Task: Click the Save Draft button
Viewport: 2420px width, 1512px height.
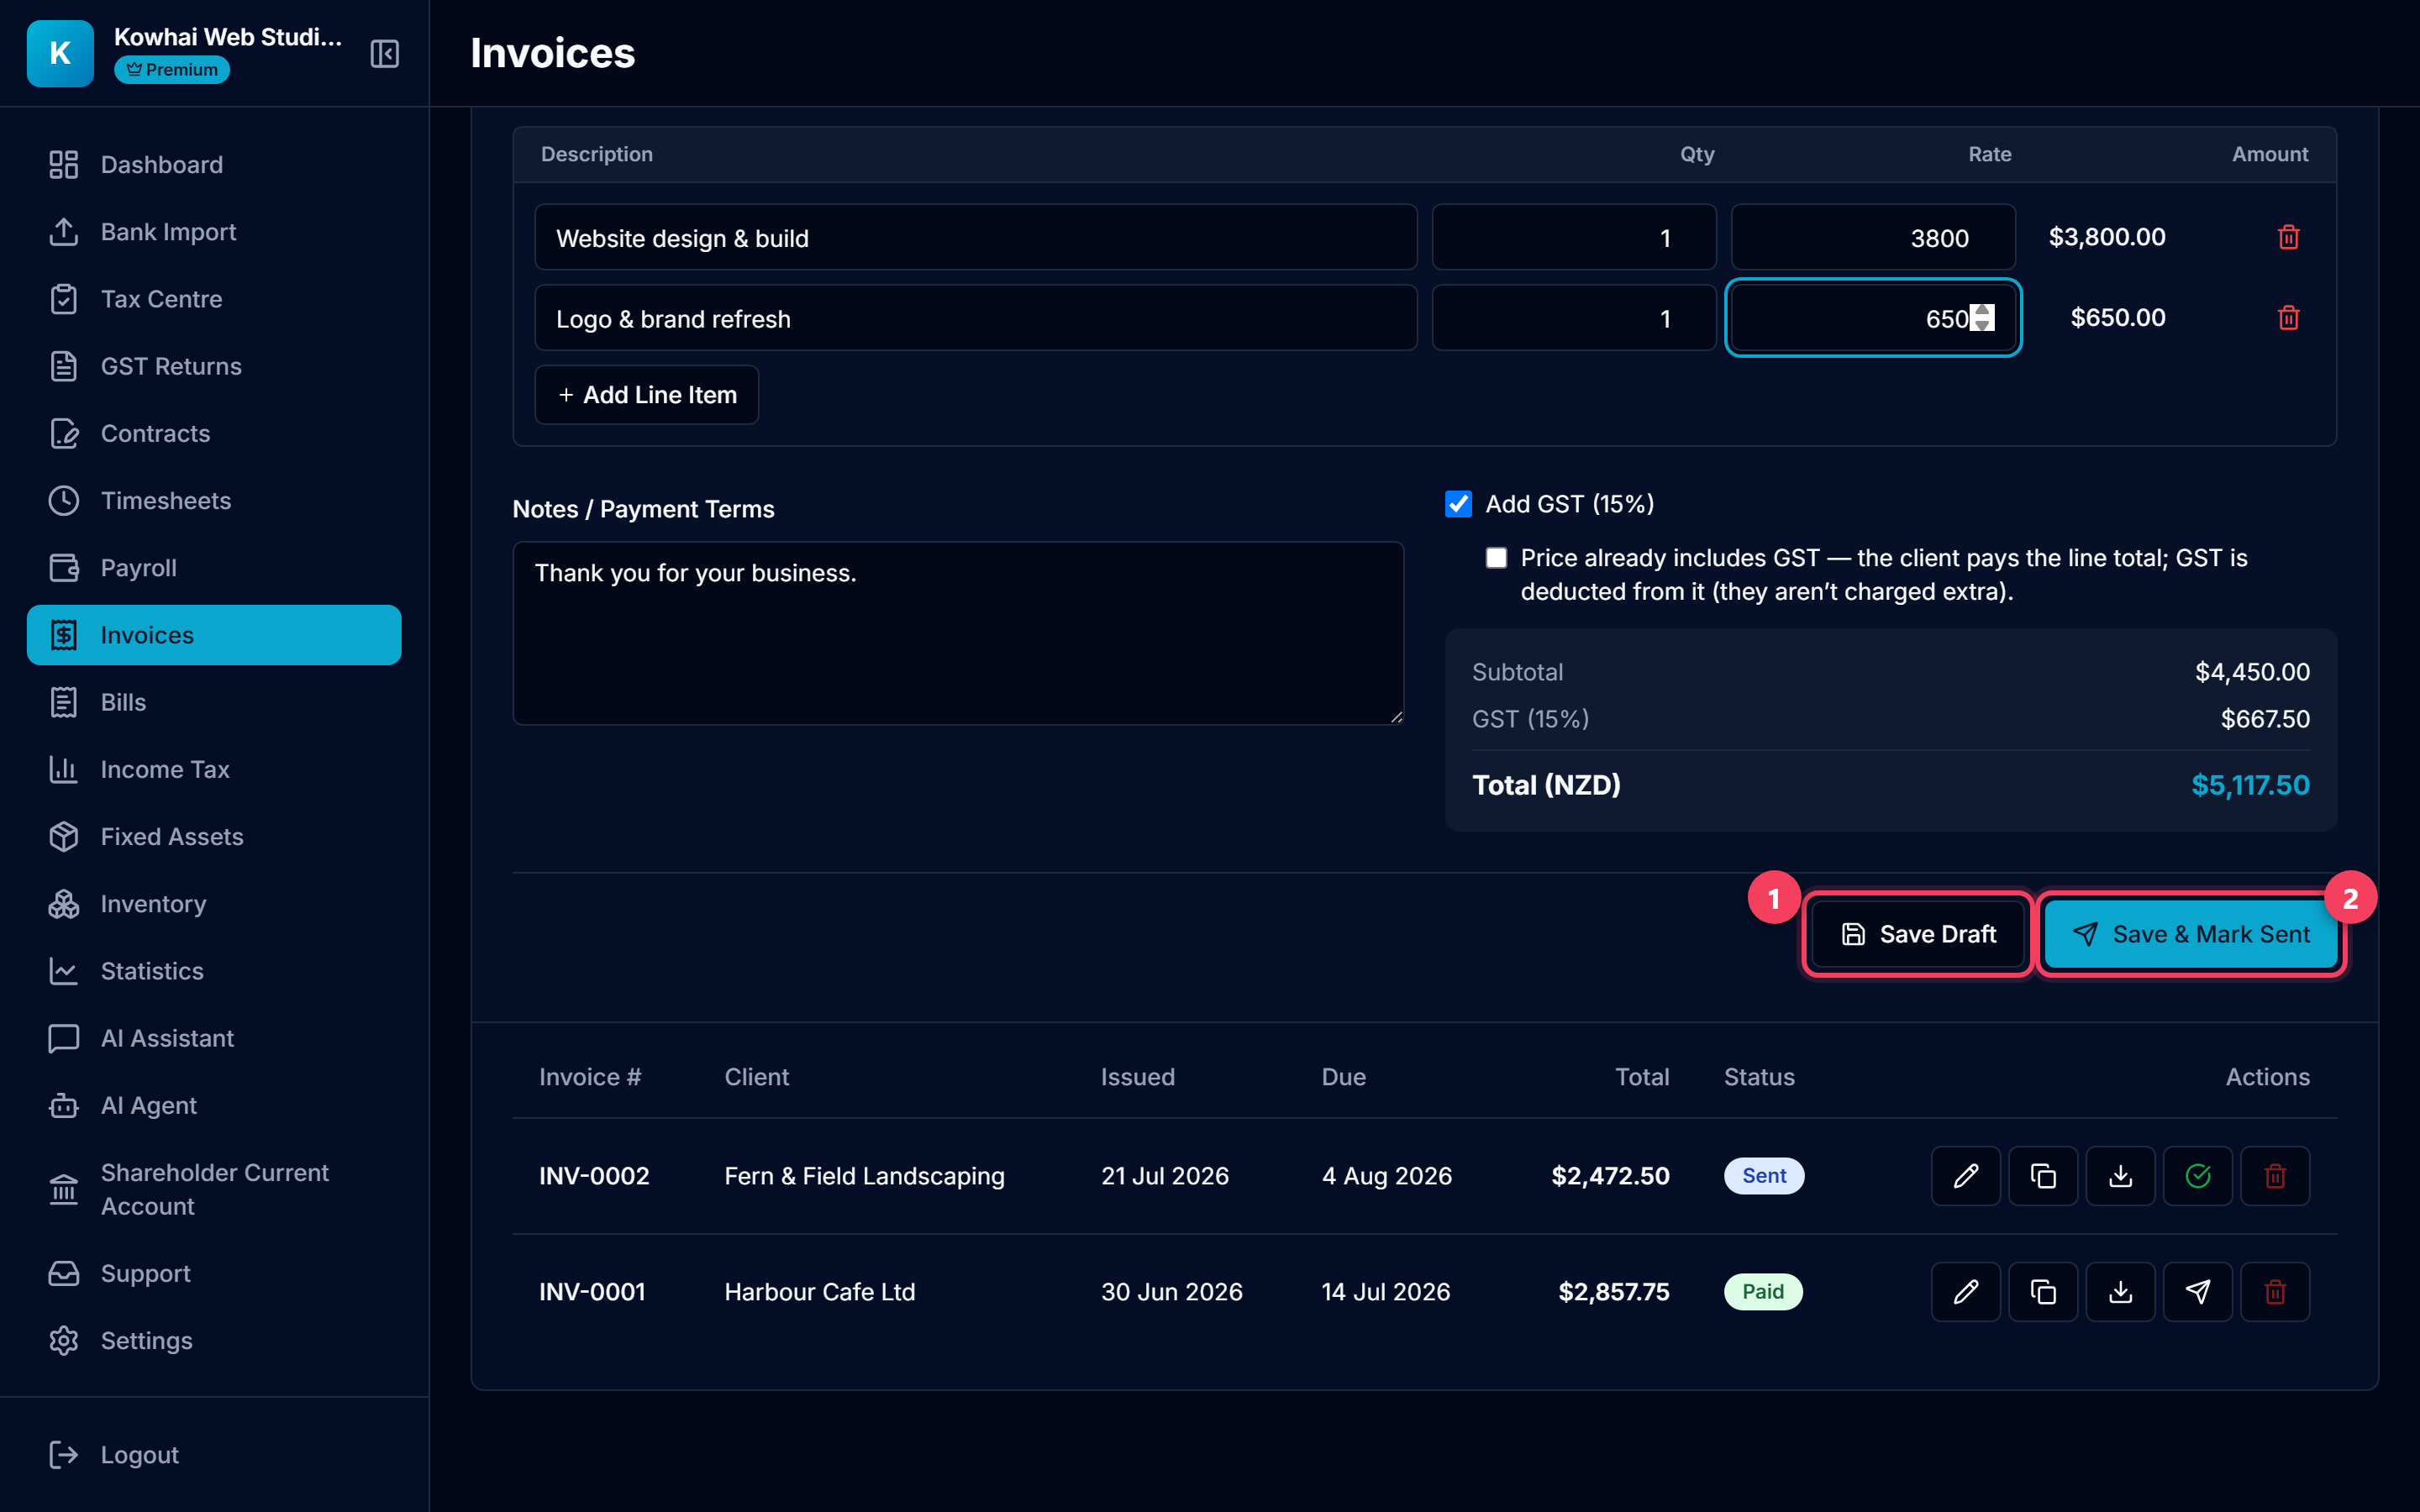Action: click(1918, 934)
